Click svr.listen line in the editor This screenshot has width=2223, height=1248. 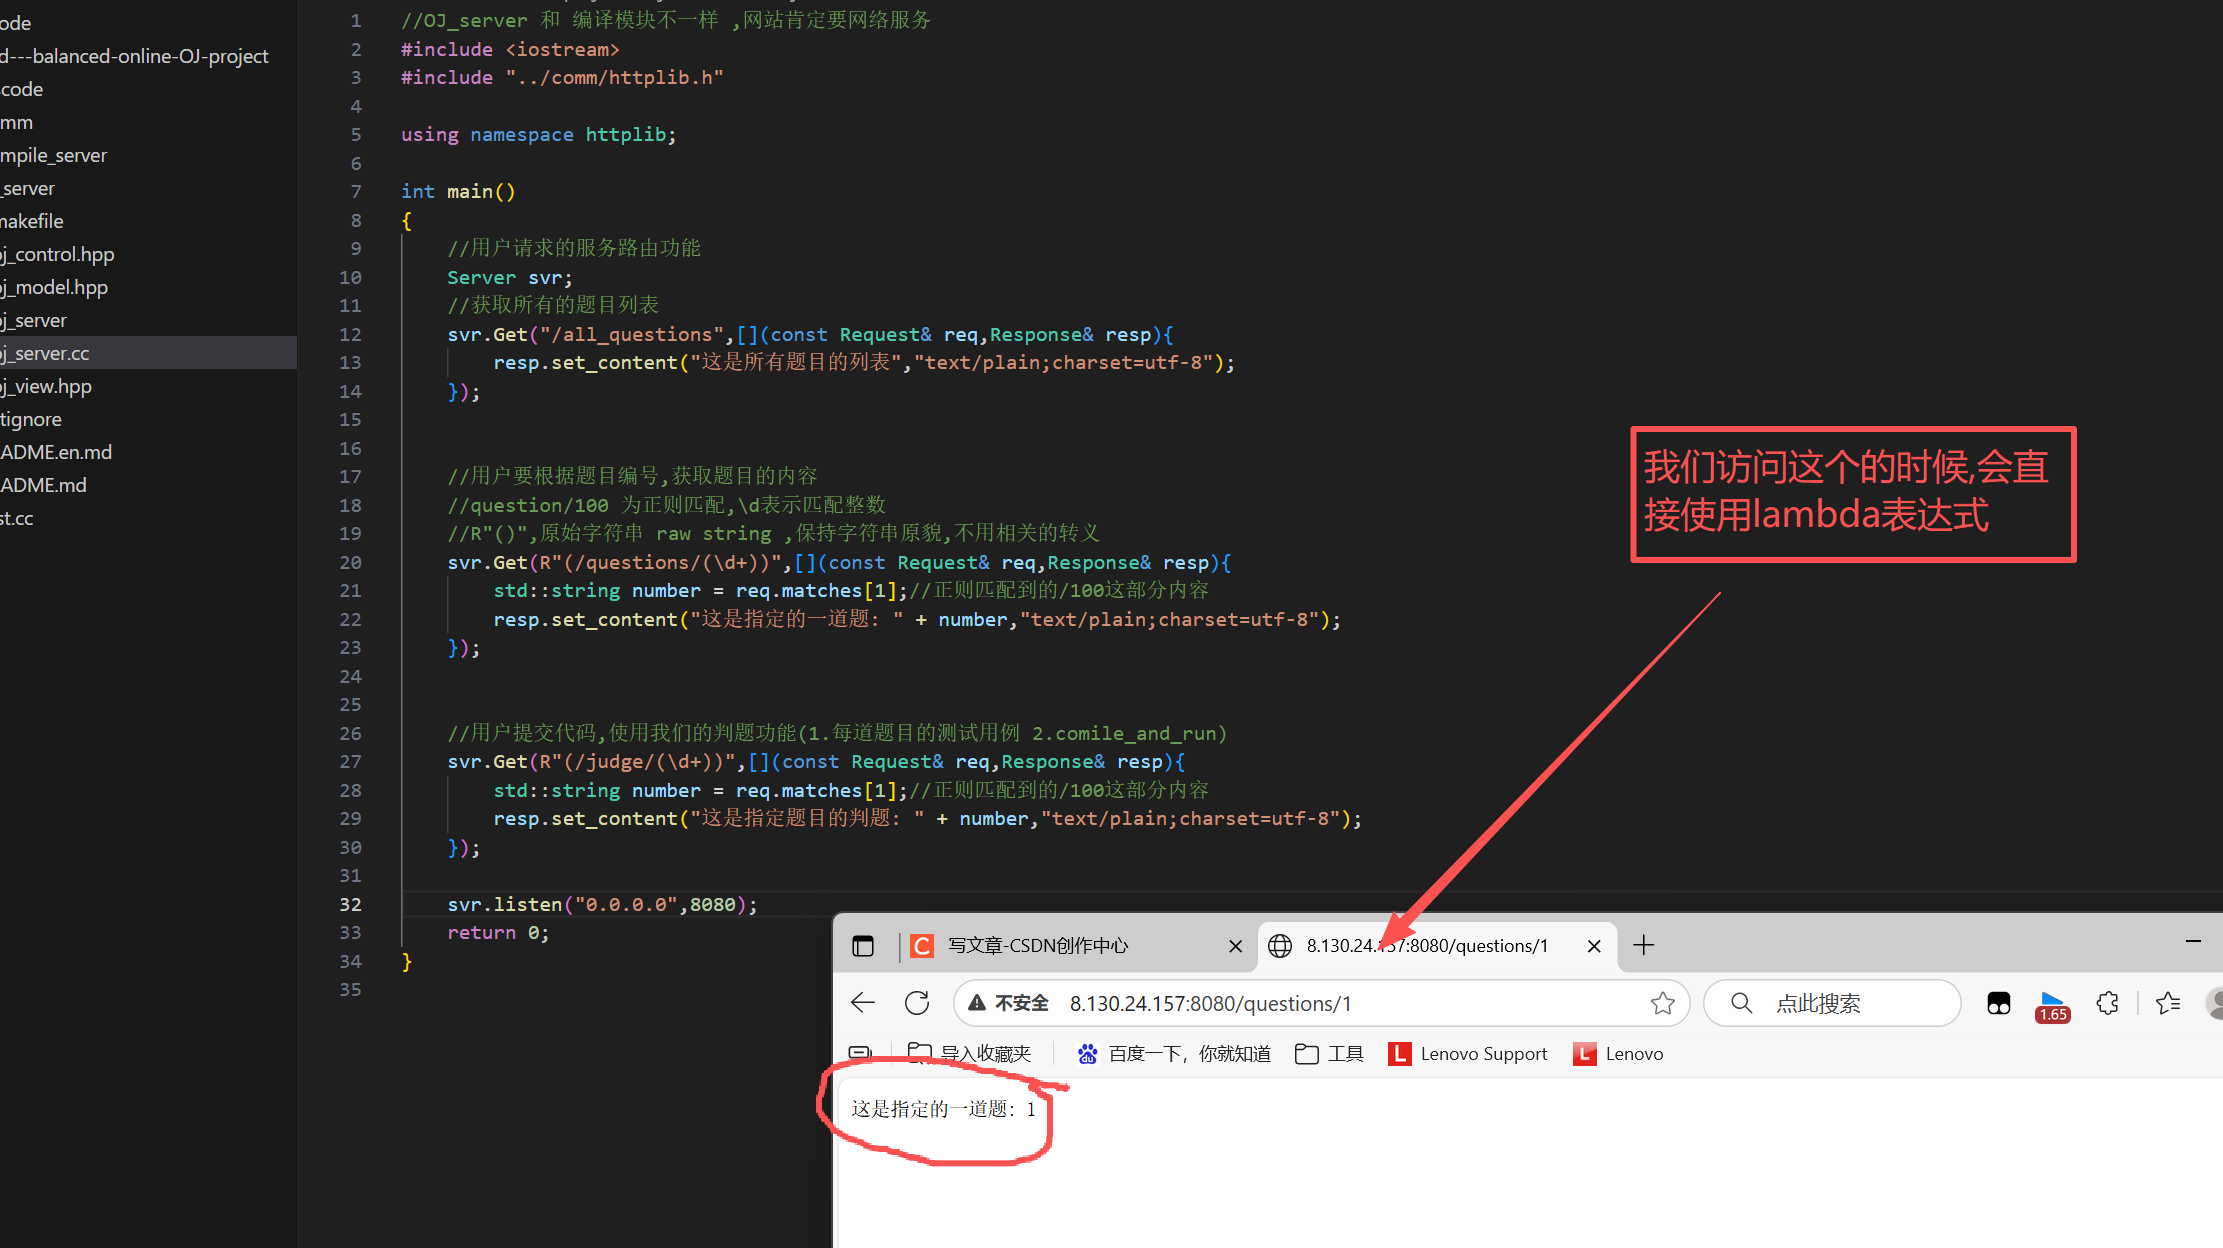click(602, 904)
